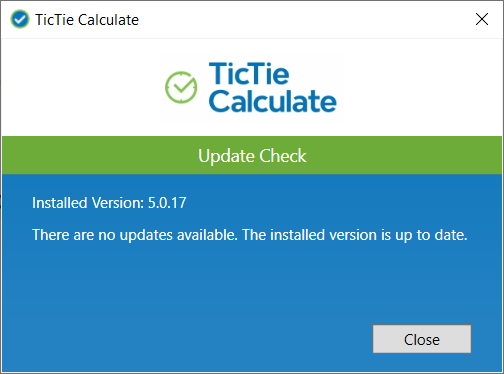Screen dimensions: 504x374
Task: Click the word 'updates' in the status message
Action: click(146, 236)
